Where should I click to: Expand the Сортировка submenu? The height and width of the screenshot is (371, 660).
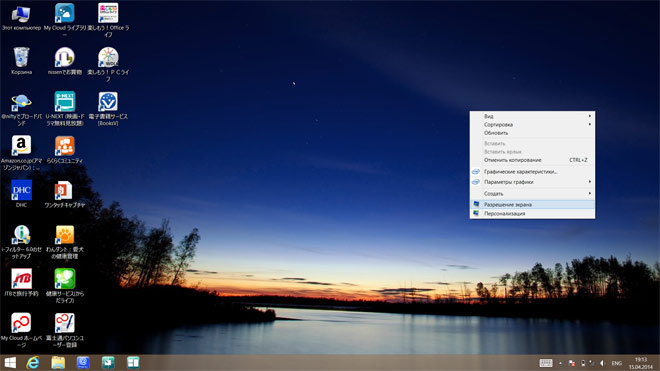click(532, 125)
